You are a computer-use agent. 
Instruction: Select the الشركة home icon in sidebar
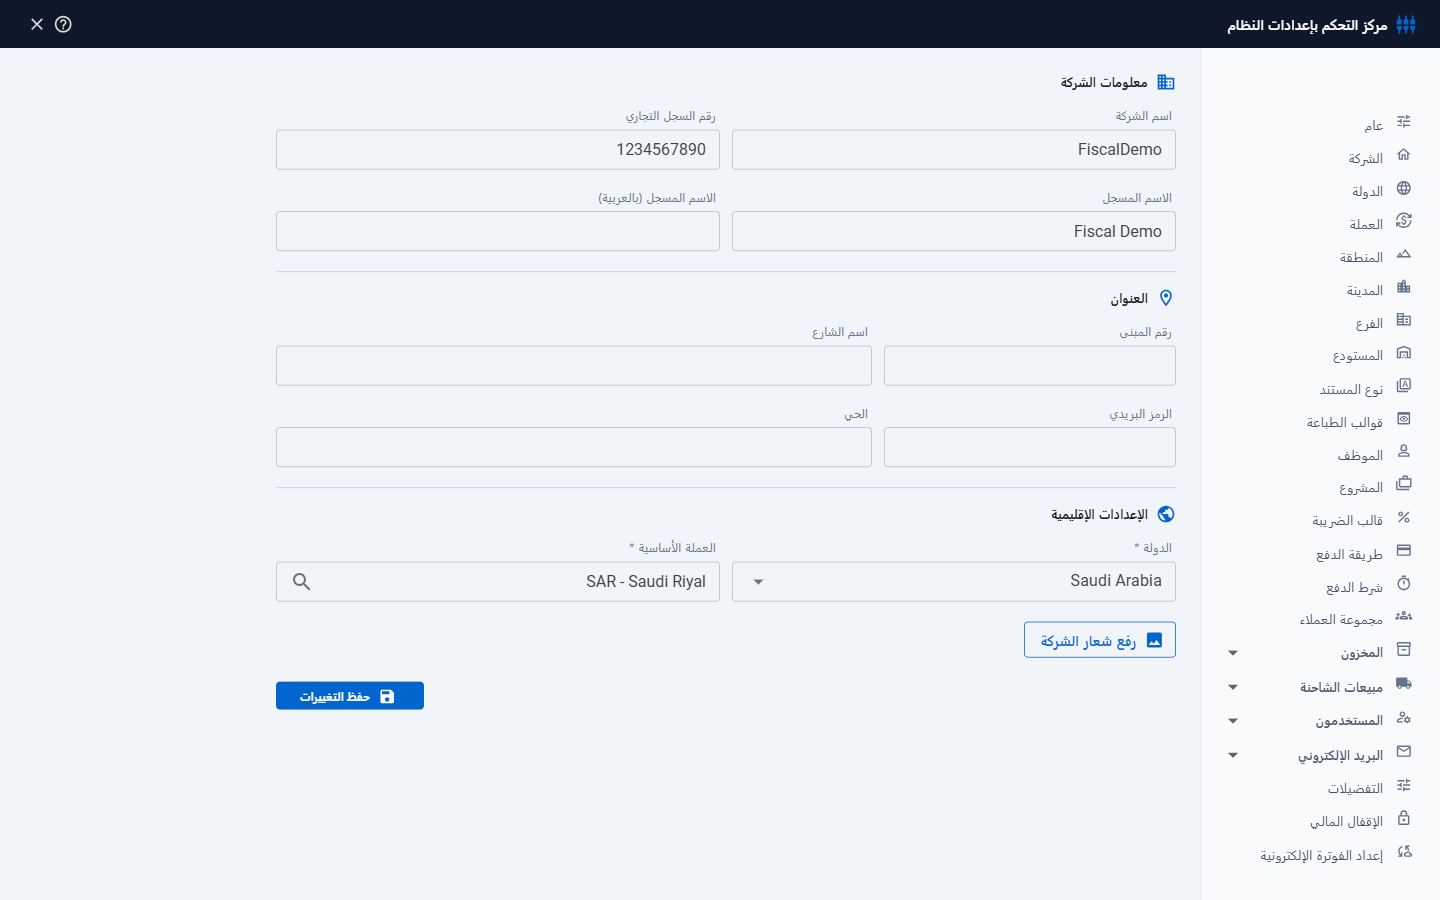point(1404,155)
